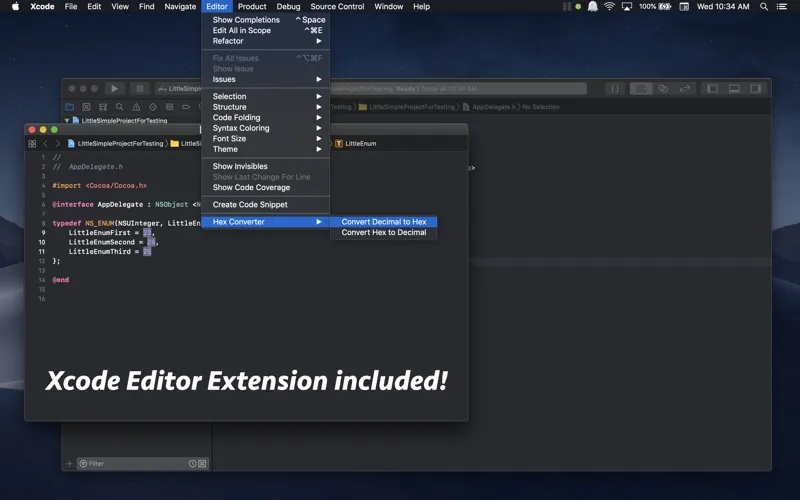Expand the Refactor submenu
This screenshot has width=800, height=500.
click(x=266, y=41)
